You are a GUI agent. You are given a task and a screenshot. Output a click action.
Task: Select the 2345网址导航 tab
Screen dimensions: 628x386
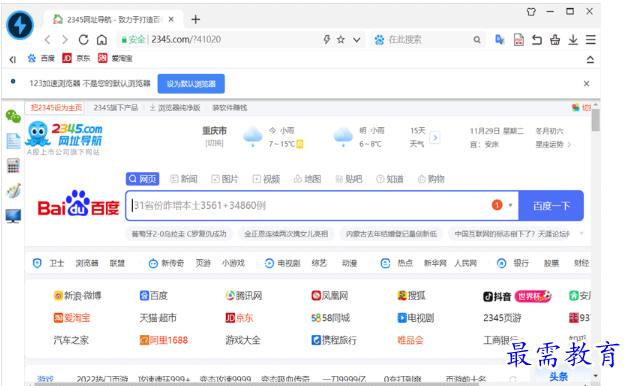(113, 19)
